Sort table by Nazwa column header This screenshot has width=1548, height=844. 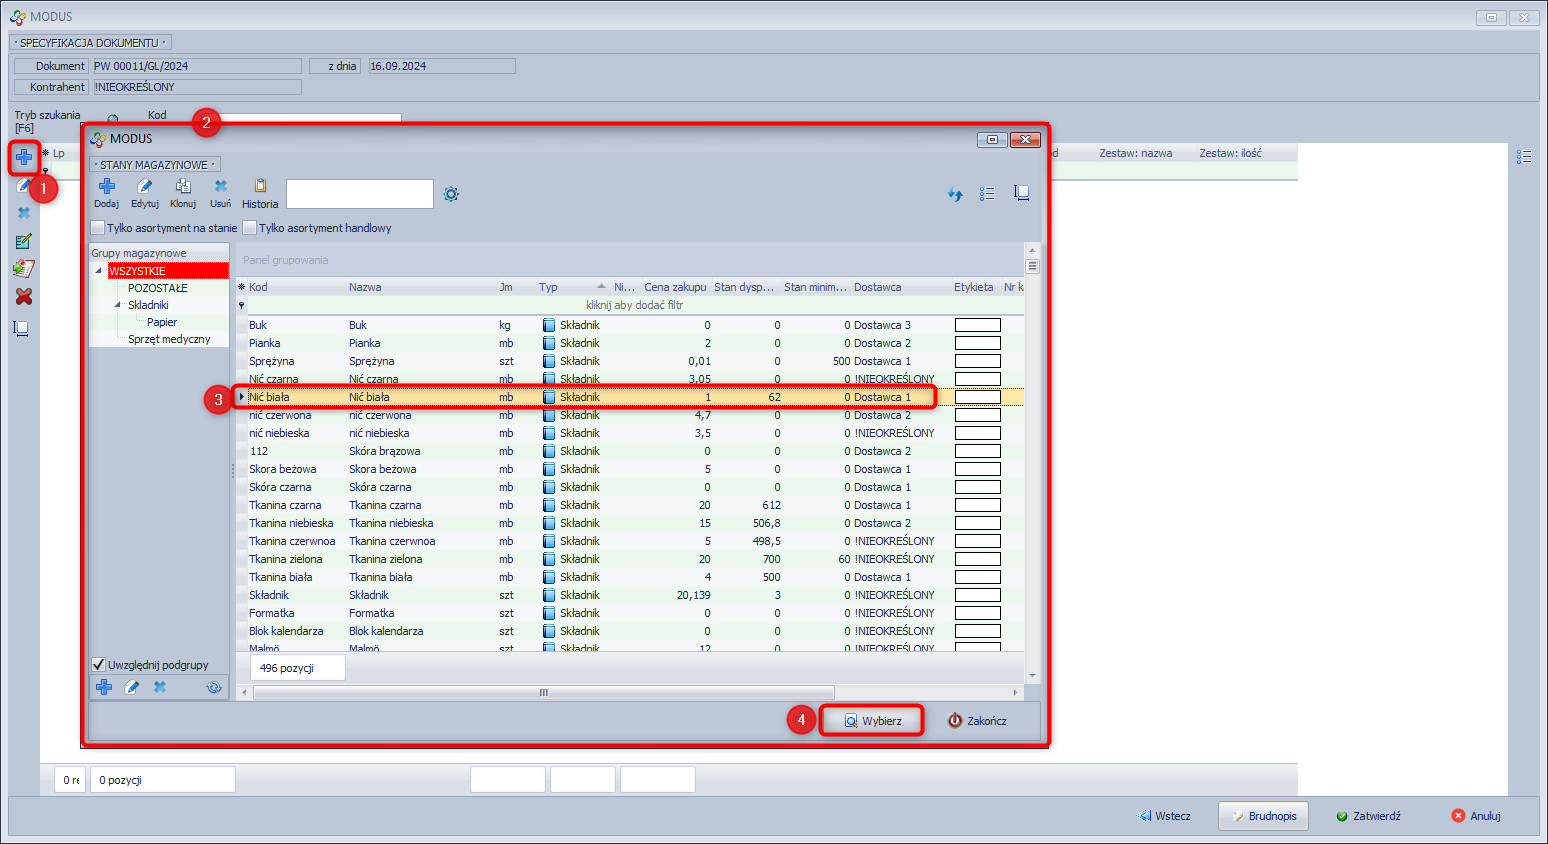tap(365, 287)
